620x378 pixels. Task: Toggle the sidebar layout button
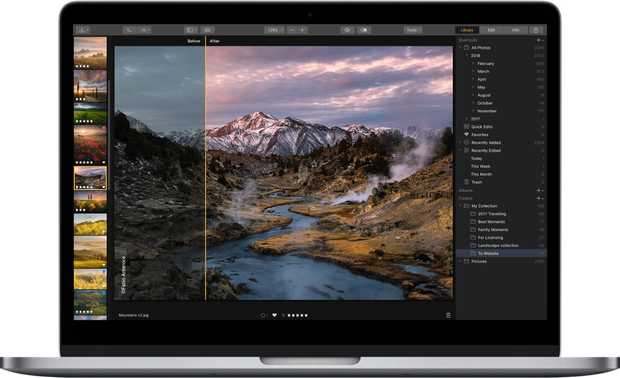click(x=191, y=30)
